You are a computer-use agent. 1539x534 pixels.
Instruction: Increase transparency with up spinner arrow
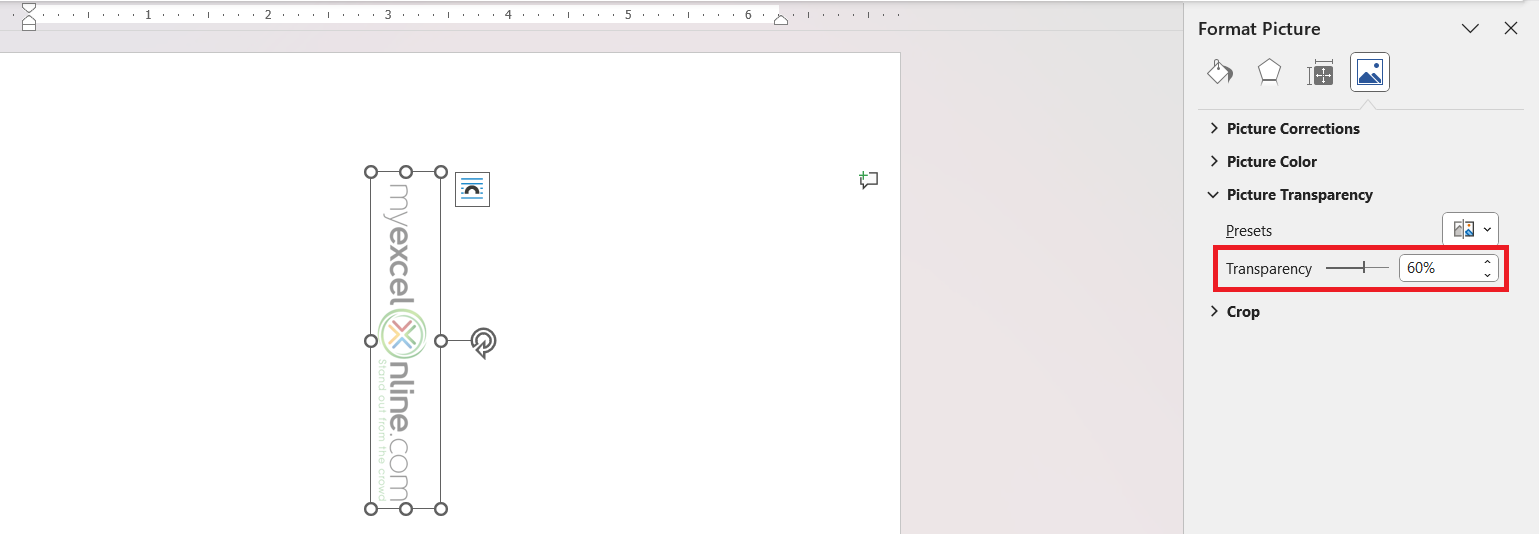click(x=1487, y=262)
